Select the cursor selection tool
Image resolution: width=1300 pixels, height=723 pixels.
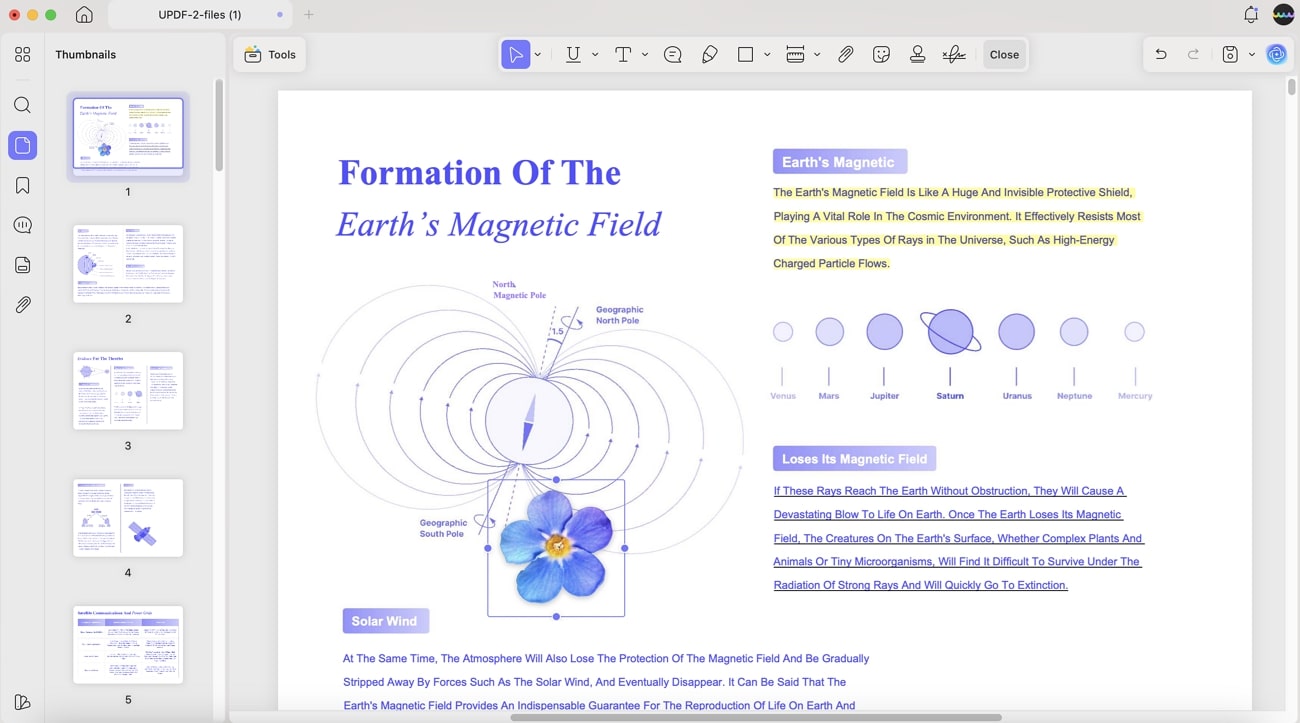[515, 55]
